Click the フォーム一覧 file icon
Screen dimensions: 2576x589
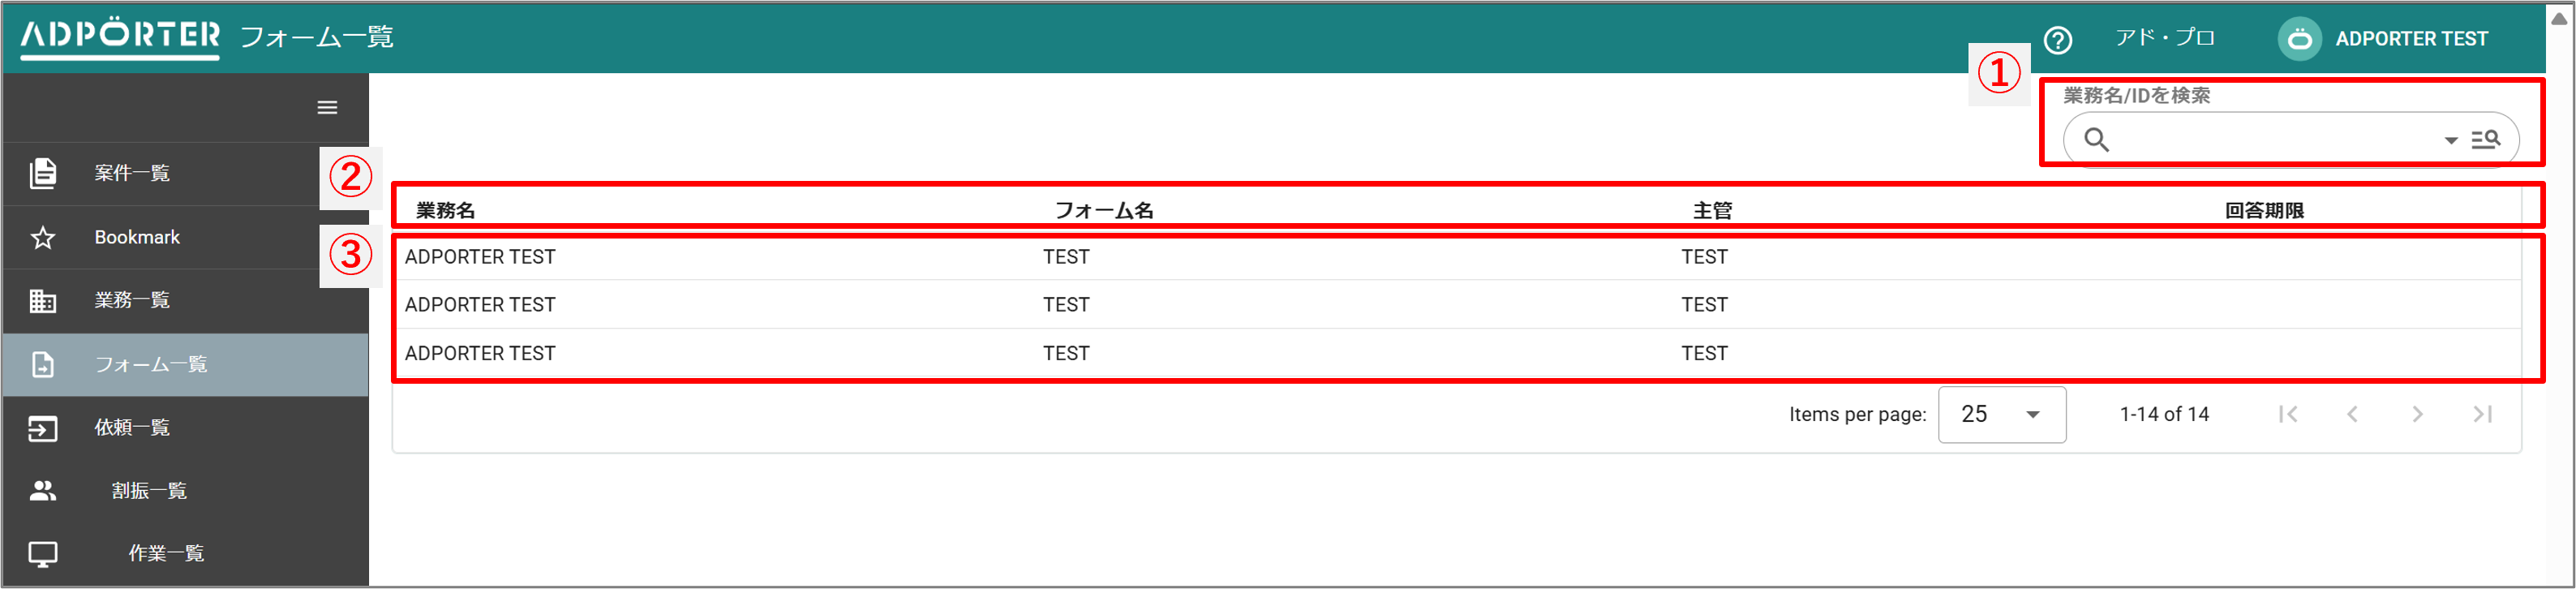click(43, 365)
